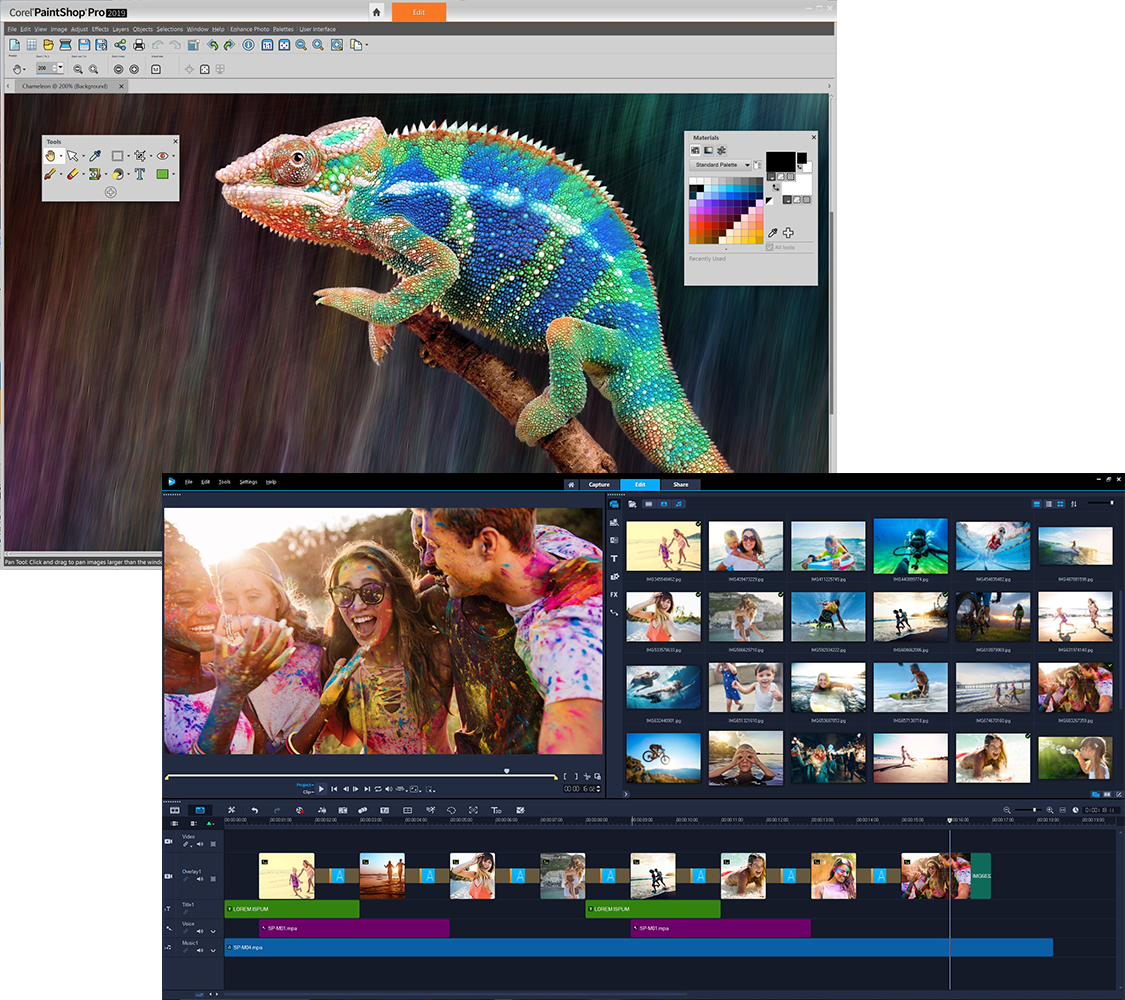Image resolution: width=1125 pixels, height=1000 pixels.
Task: Undo the last edit in the timeline toolbar
Action: tap(255, 810)
